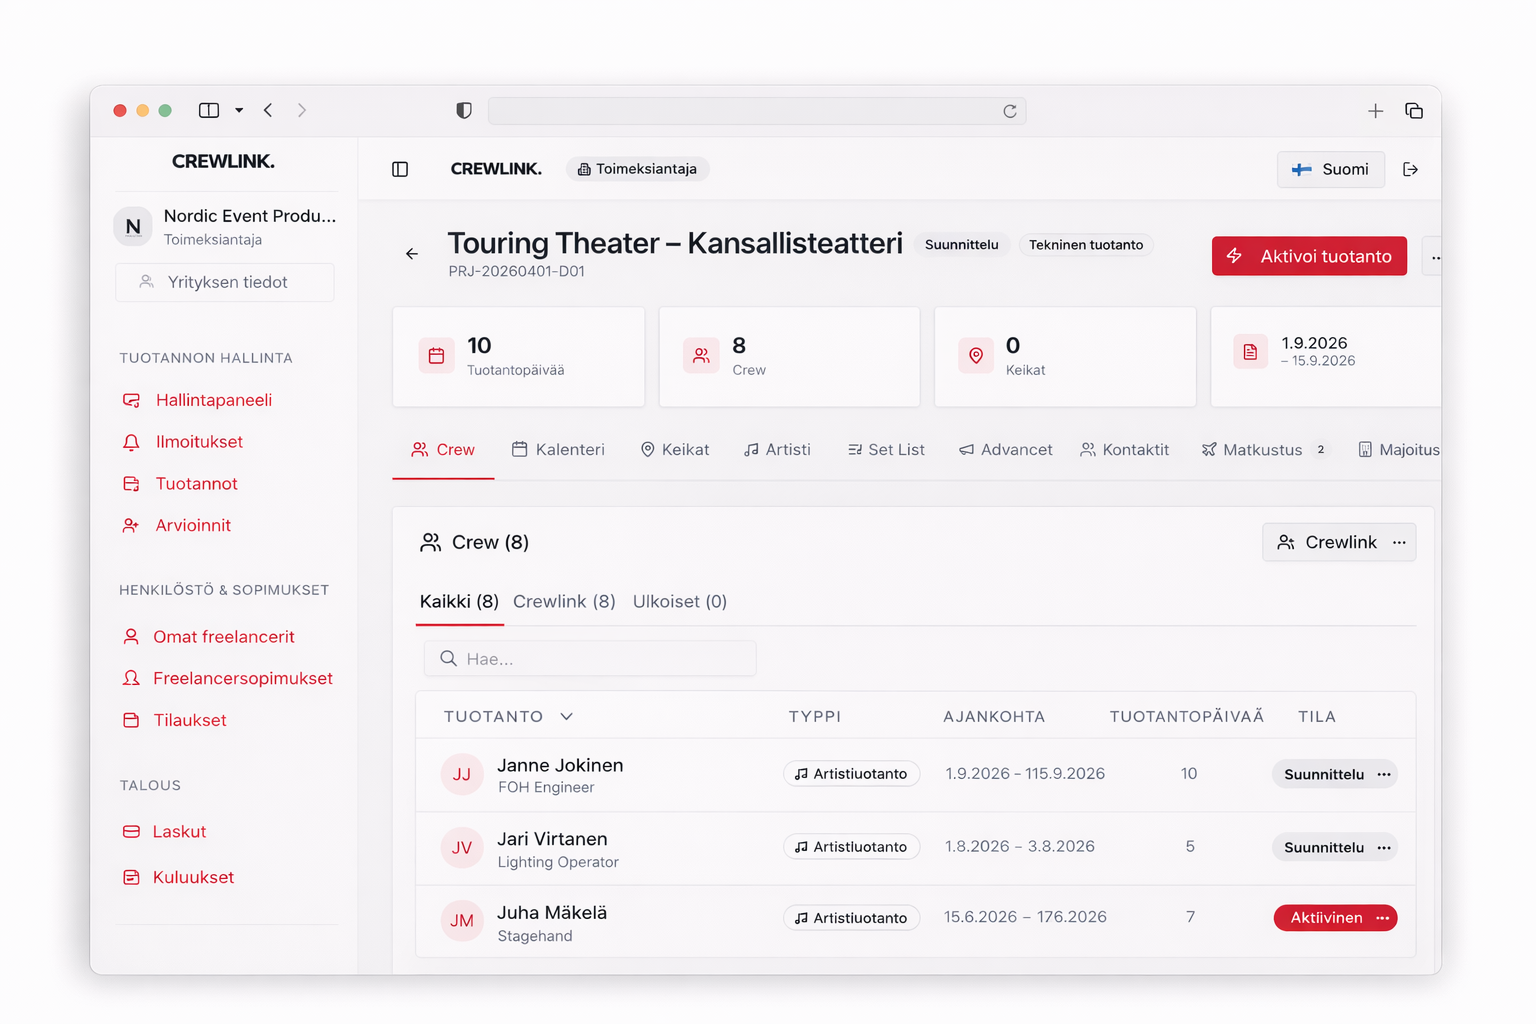
Task: Click the Hae search field
Action: [590, 659]
